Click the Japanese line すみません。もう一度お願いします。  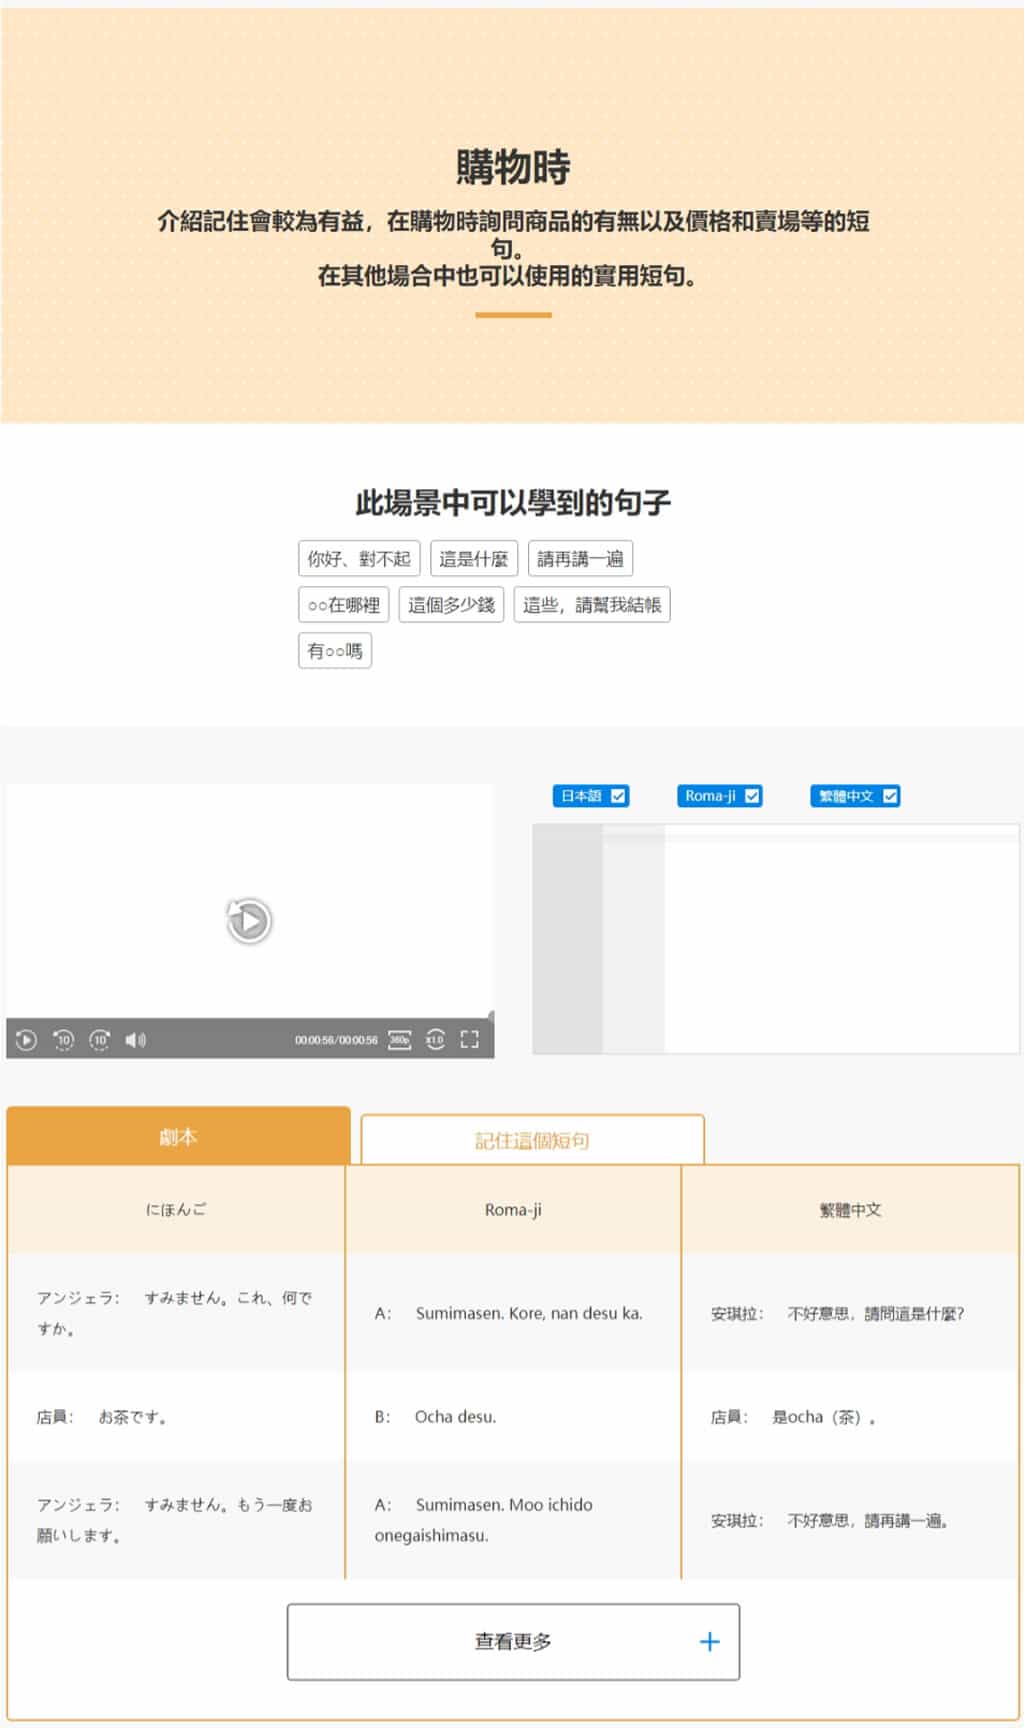pos(175,1520)
